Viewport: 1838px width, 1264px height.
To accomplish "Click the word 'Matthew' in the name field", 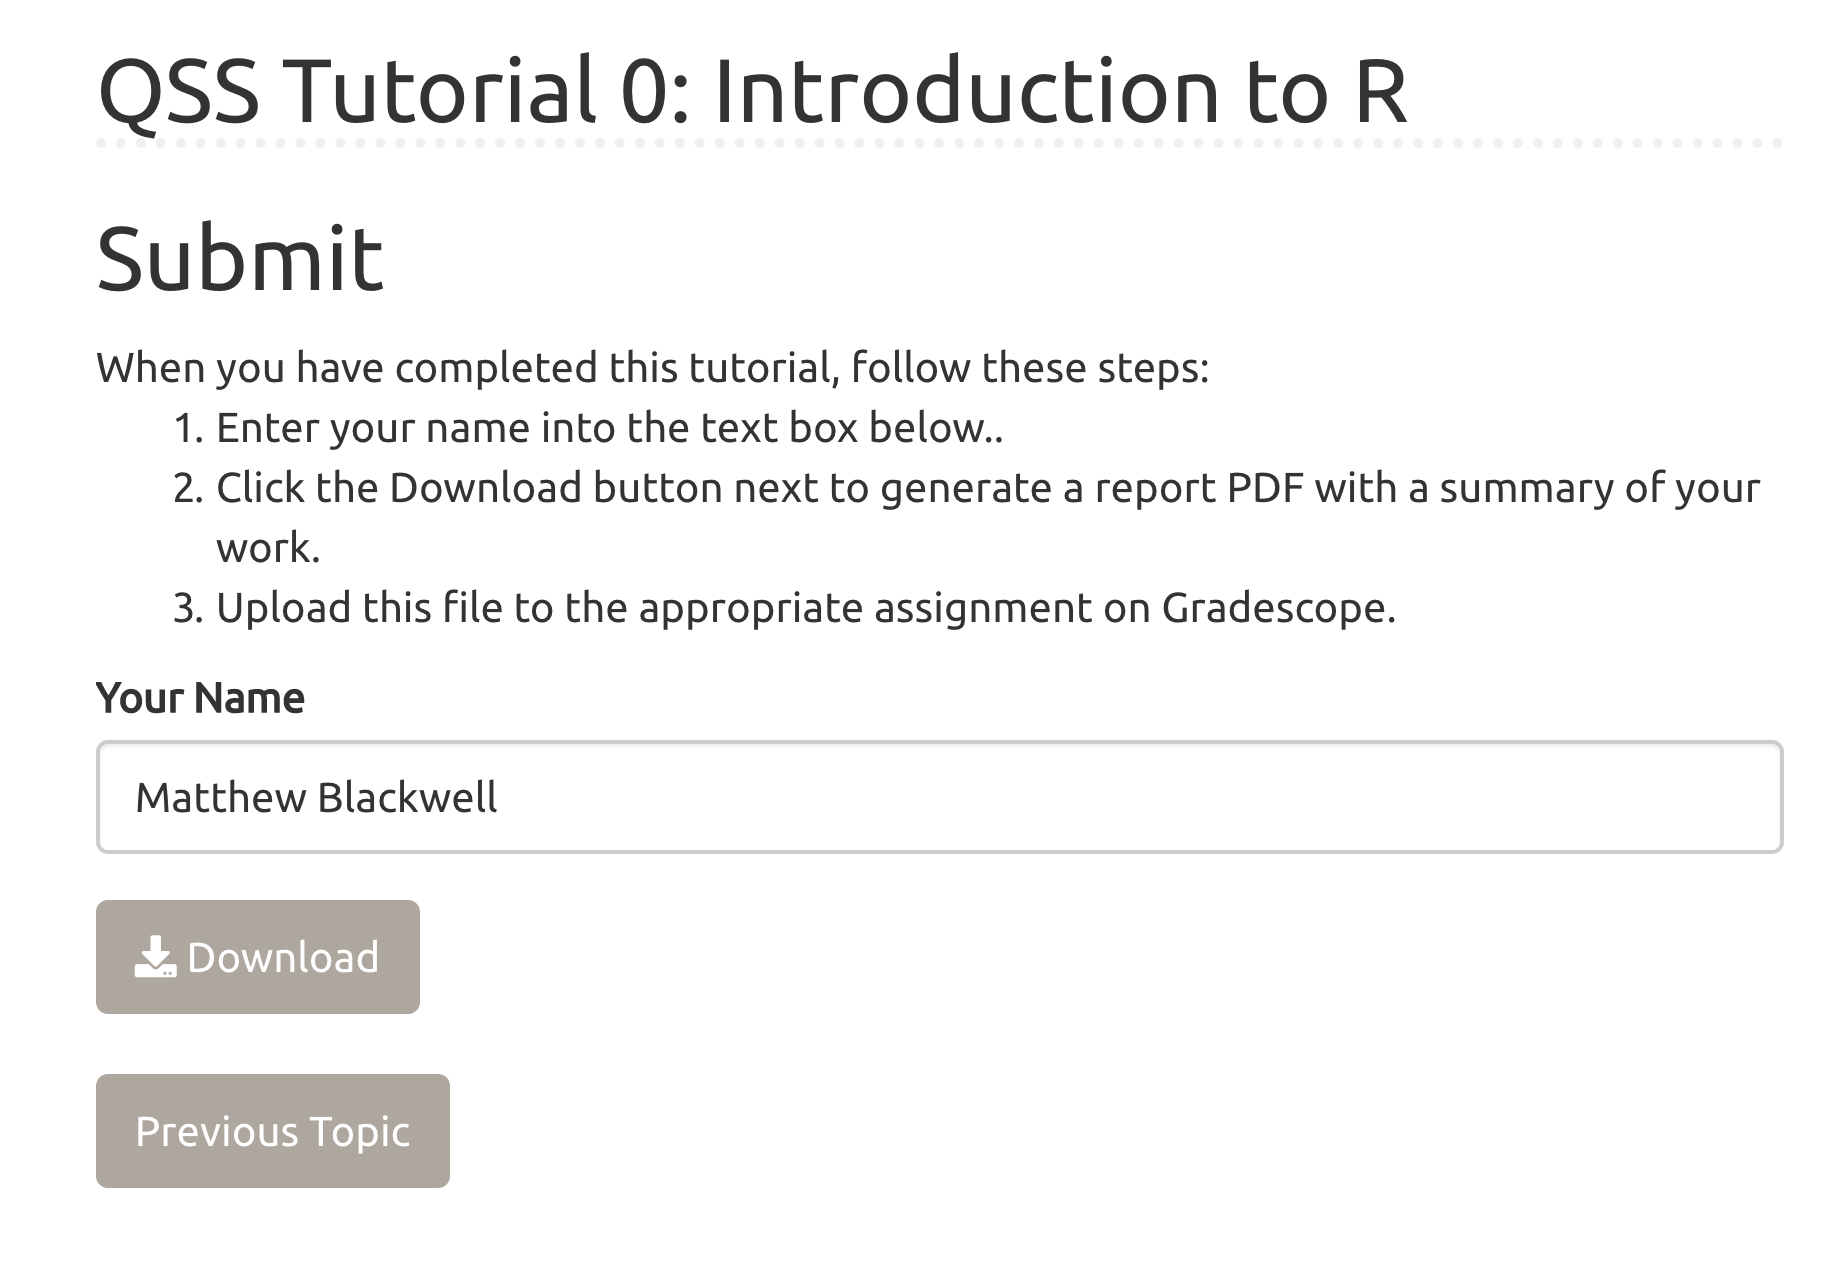I will coord(221,797).
